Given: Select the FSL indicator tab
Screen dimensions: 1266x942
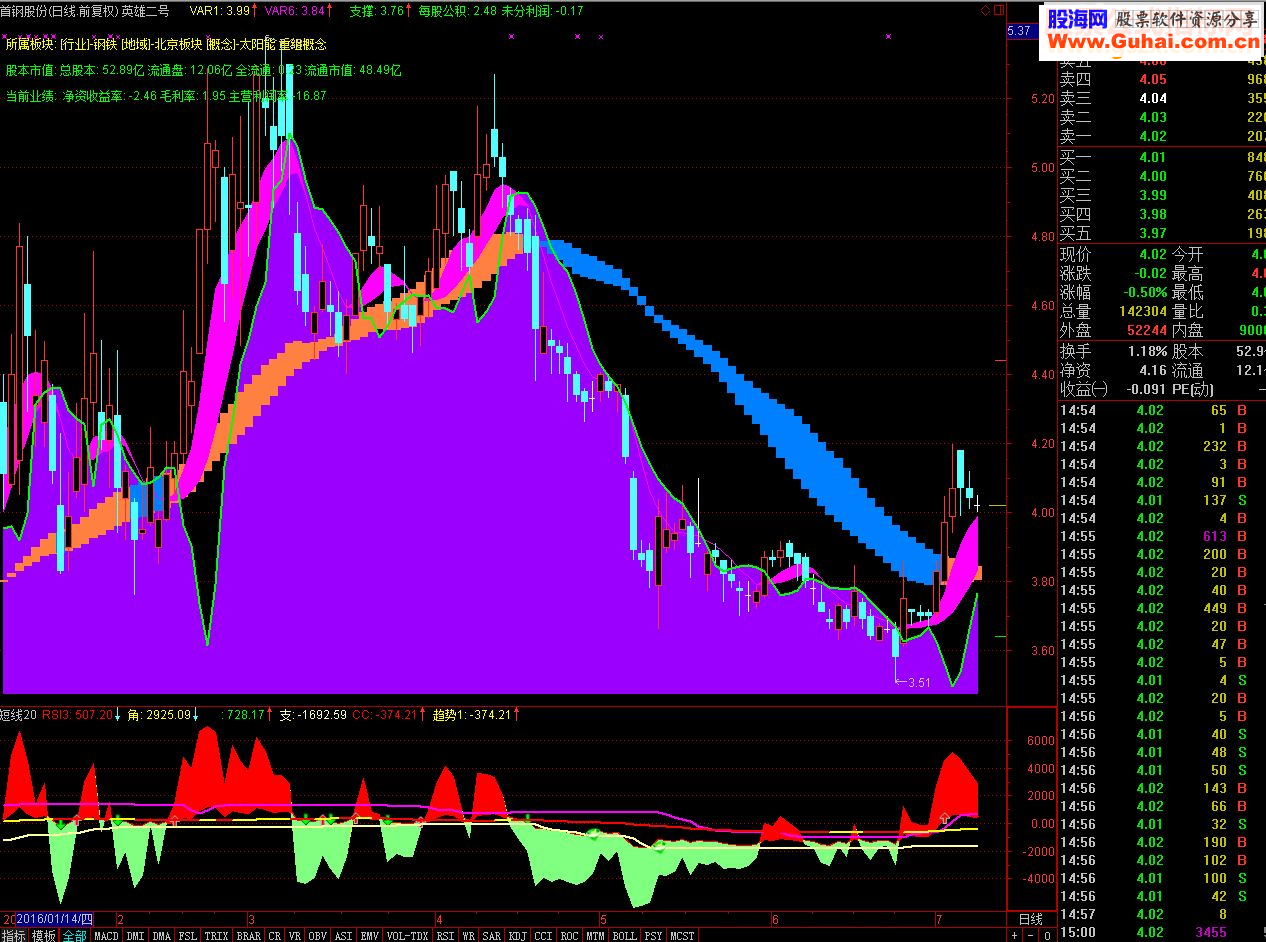Looking at the screenshot, I should coord(188,936).
